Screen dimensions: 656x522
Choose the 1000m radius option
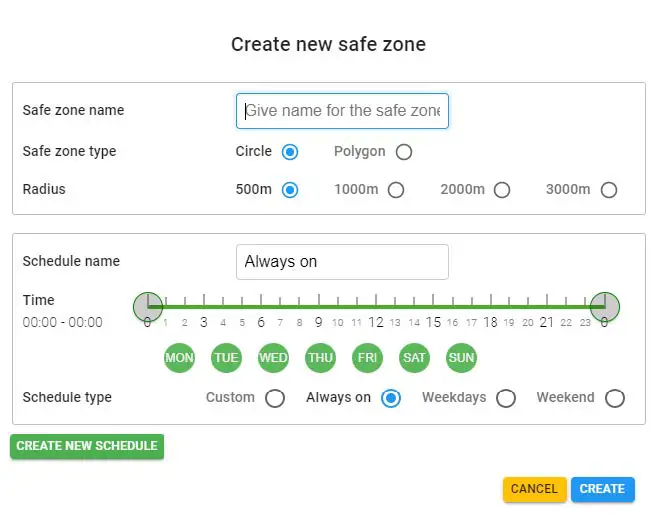(396, 190)
